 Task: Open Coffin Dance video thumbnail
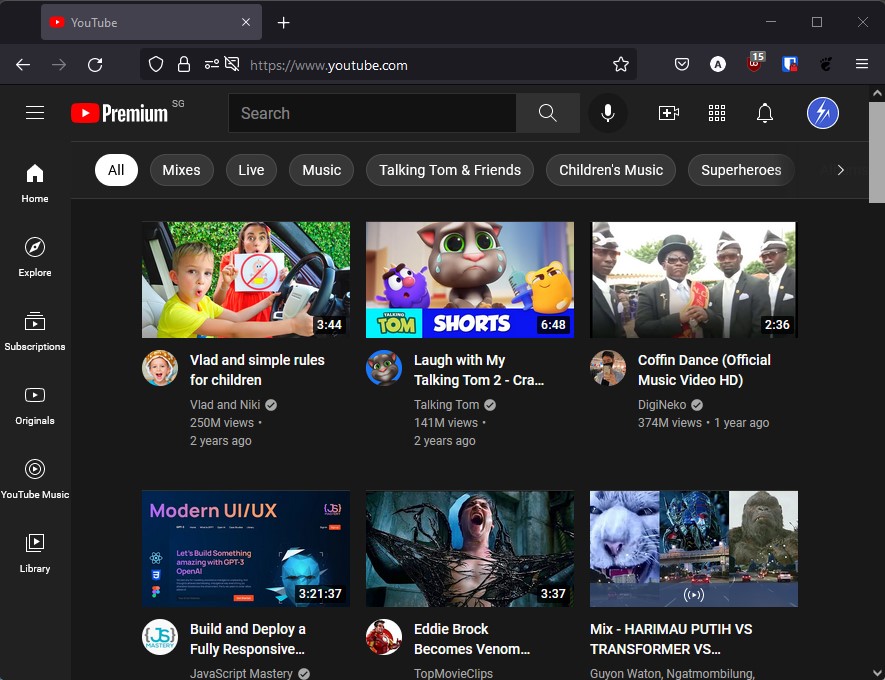tap(694, 280)
